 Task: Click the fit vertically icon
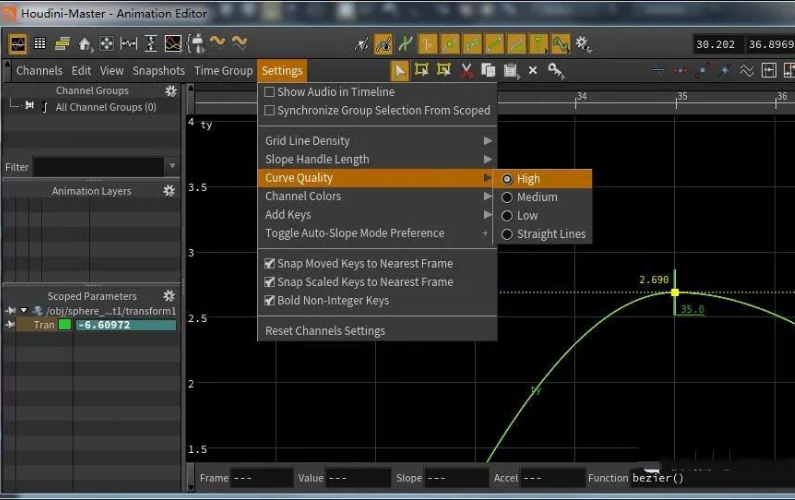pyautogui.click(x=151, y=44)
